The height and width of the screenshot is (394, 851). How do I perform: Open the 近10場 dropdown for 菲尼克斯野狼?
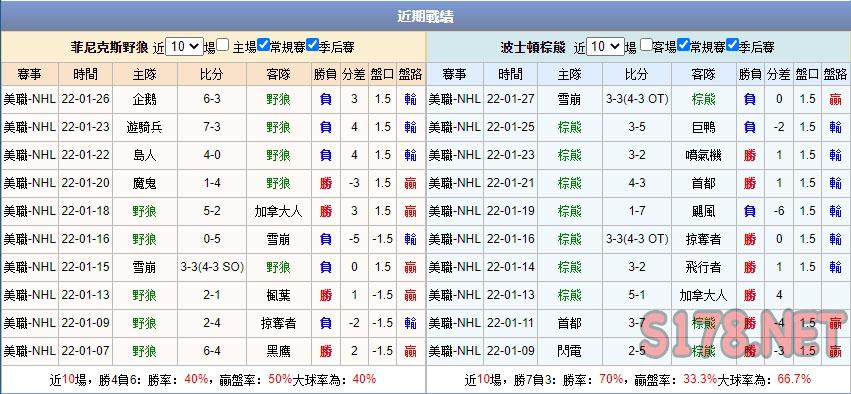185,47
